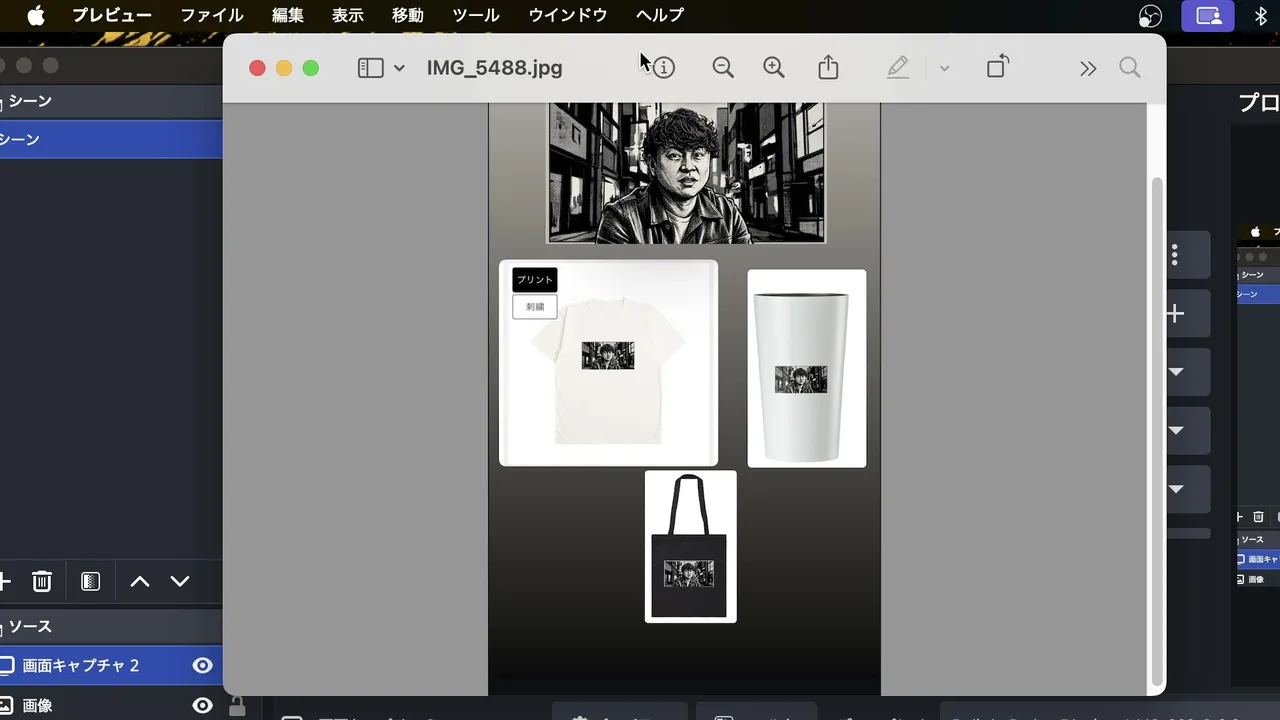The width and height of the screenshot is (1280, 720).
Task: Click the white tumbler mockup in the image
Action: [807, 368]
